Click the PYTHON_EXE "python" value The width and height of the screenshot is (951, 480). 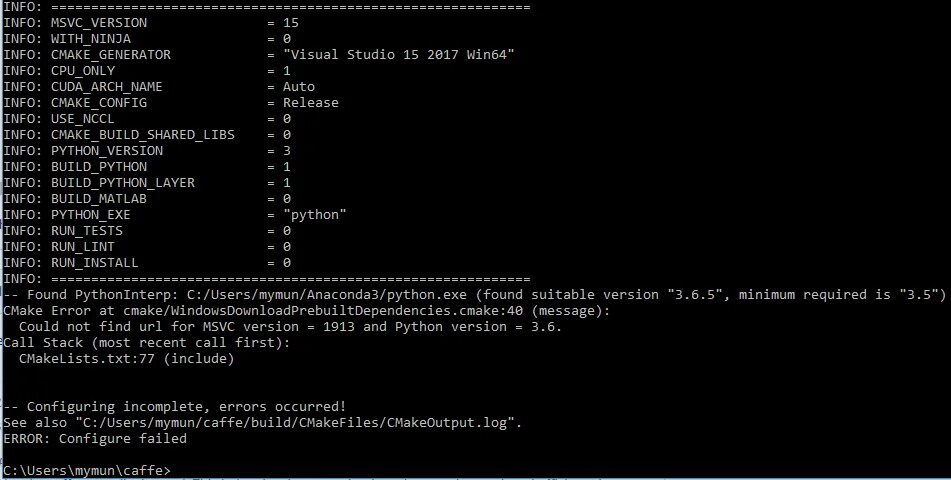[315, 215]
